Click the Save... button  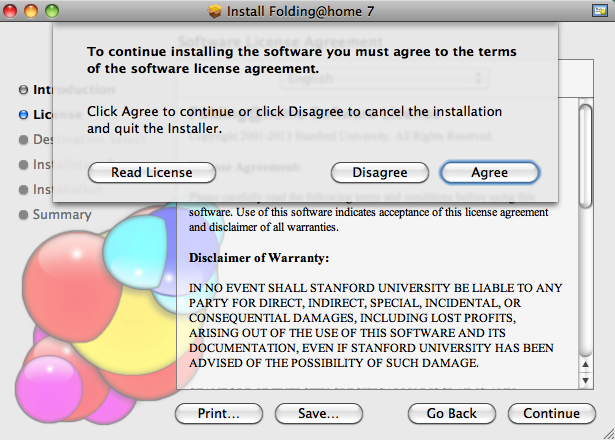(318, 413)
